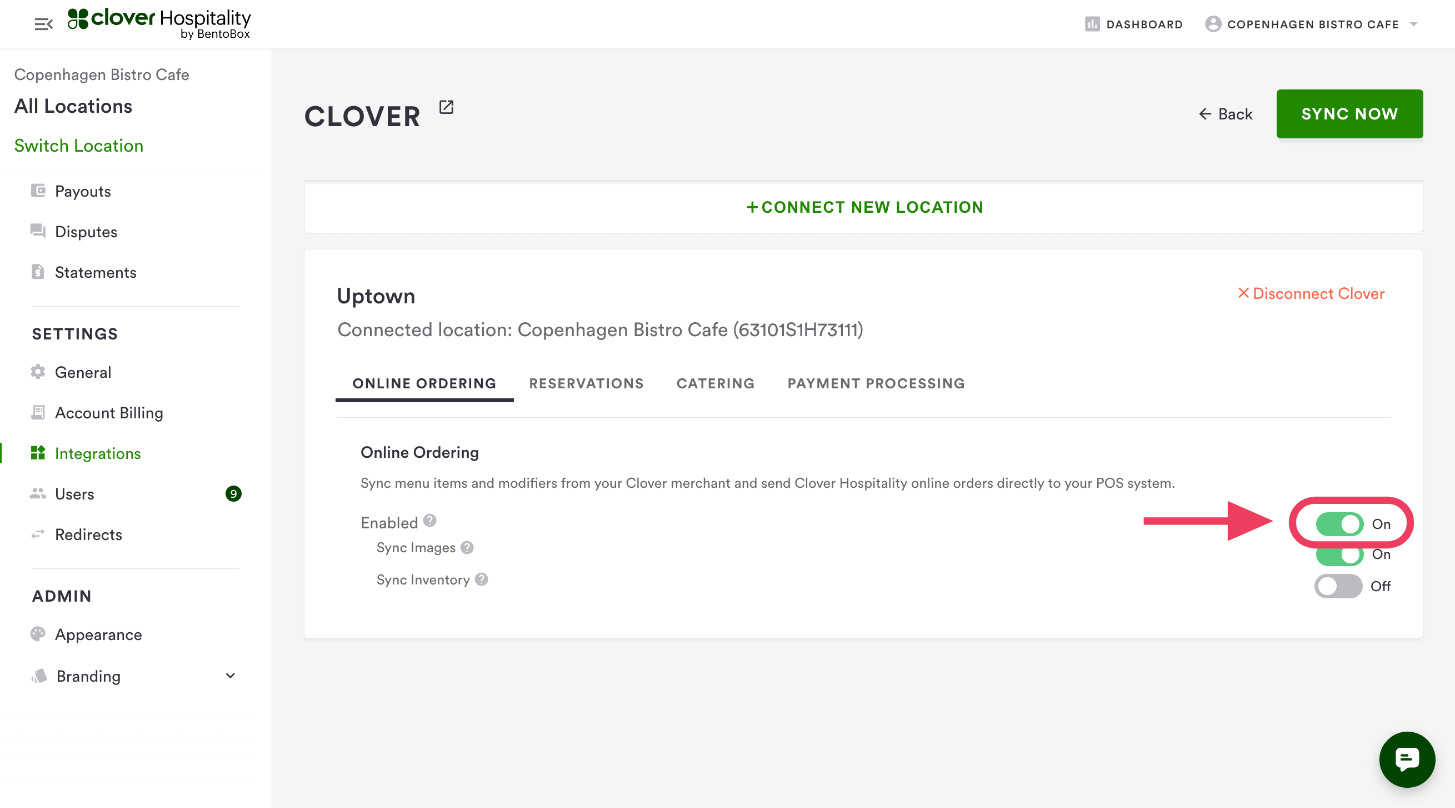1455x808 pixels.
Task: Collapse the sidebar with the hamburger menu icon
Action: tap(43, 24)
